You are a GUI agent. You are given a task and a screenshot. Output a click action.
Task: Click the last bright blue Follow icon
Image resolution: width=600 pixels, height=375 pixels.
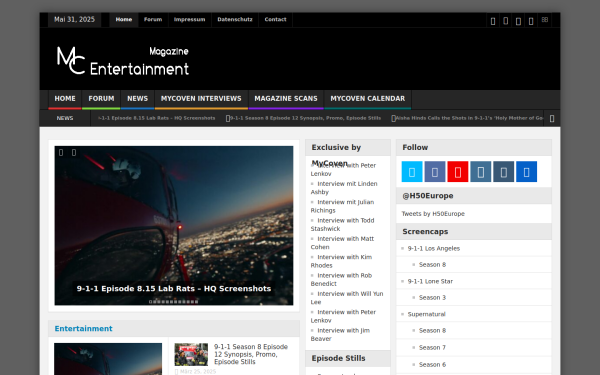(527, 171)
